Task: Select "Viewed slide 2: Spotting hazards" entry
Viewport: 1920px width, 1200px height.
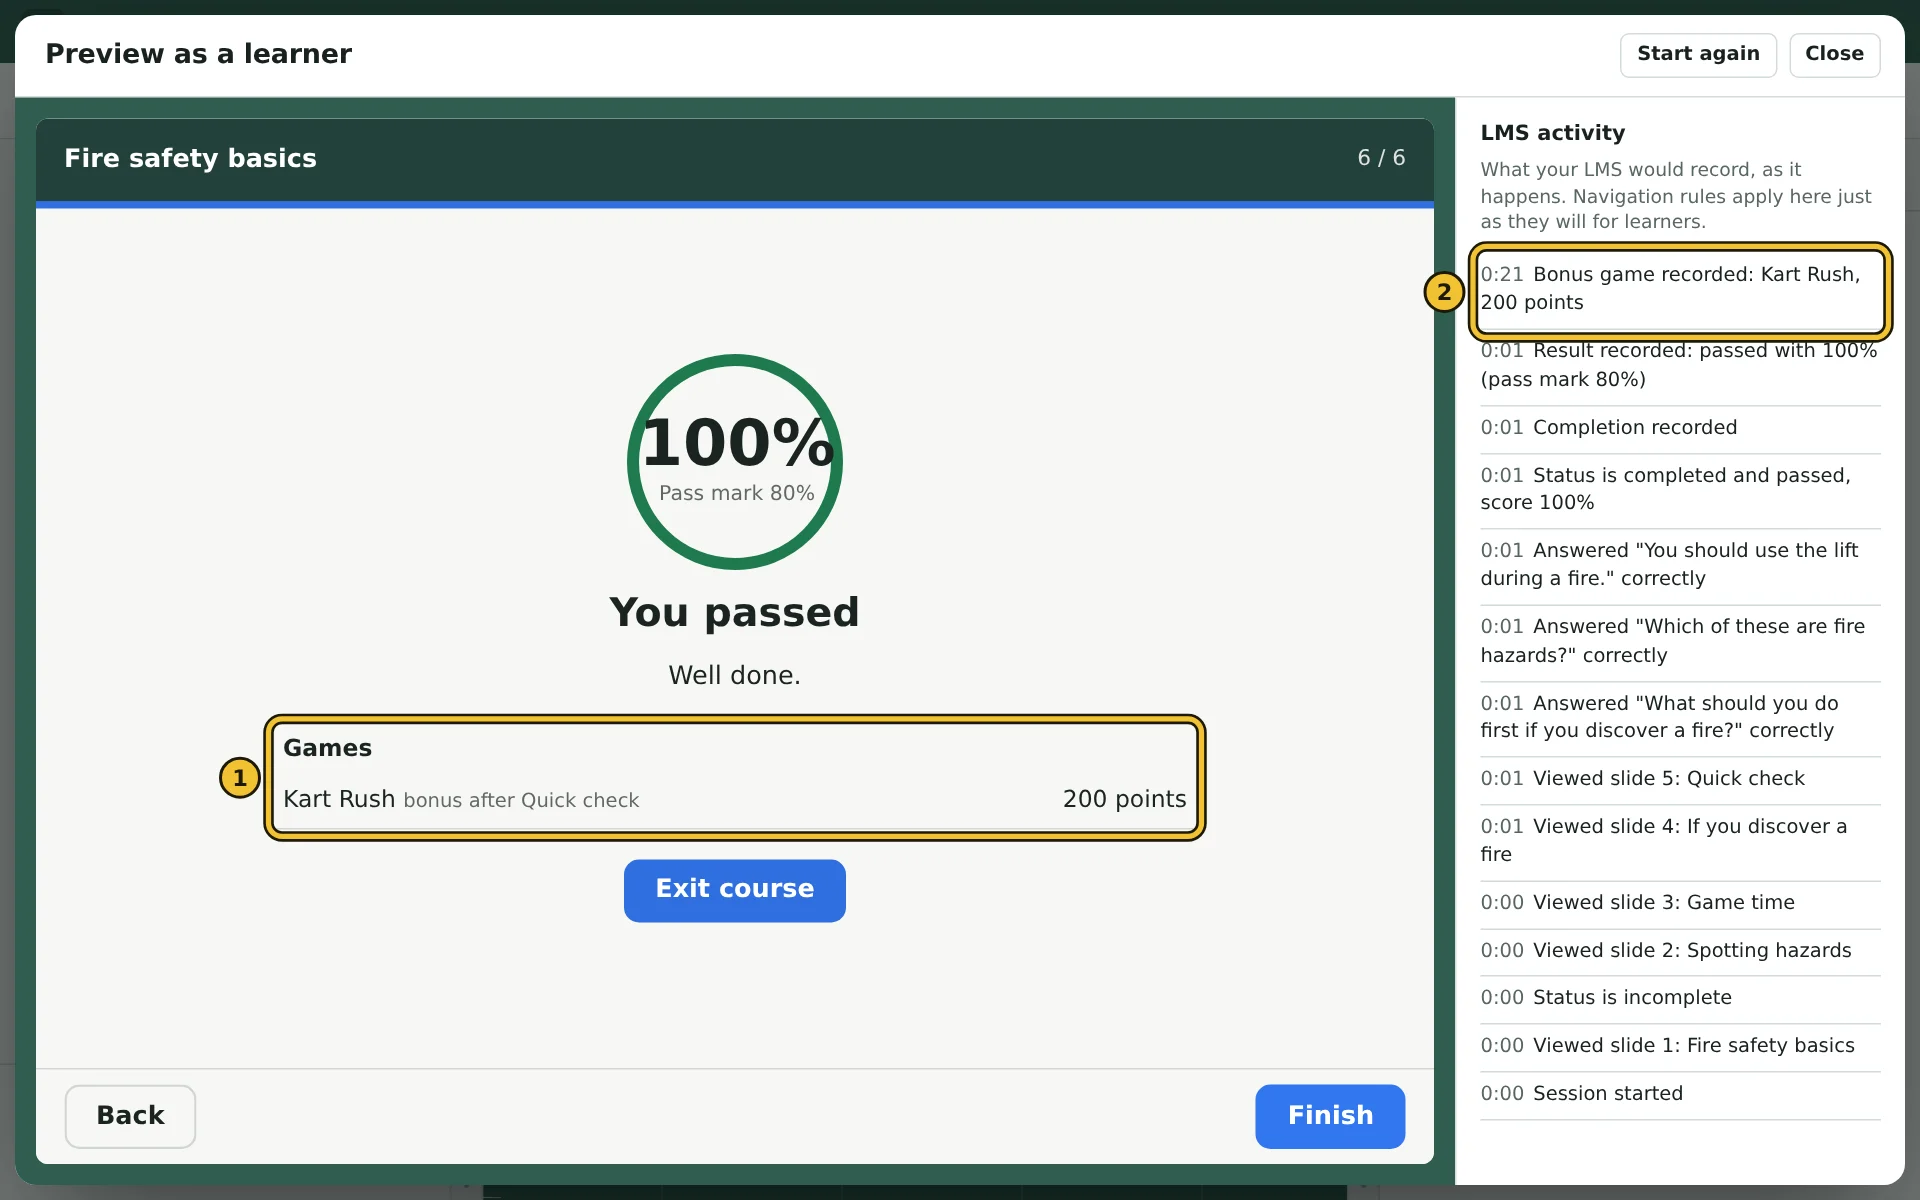Action: point(1680,950)
